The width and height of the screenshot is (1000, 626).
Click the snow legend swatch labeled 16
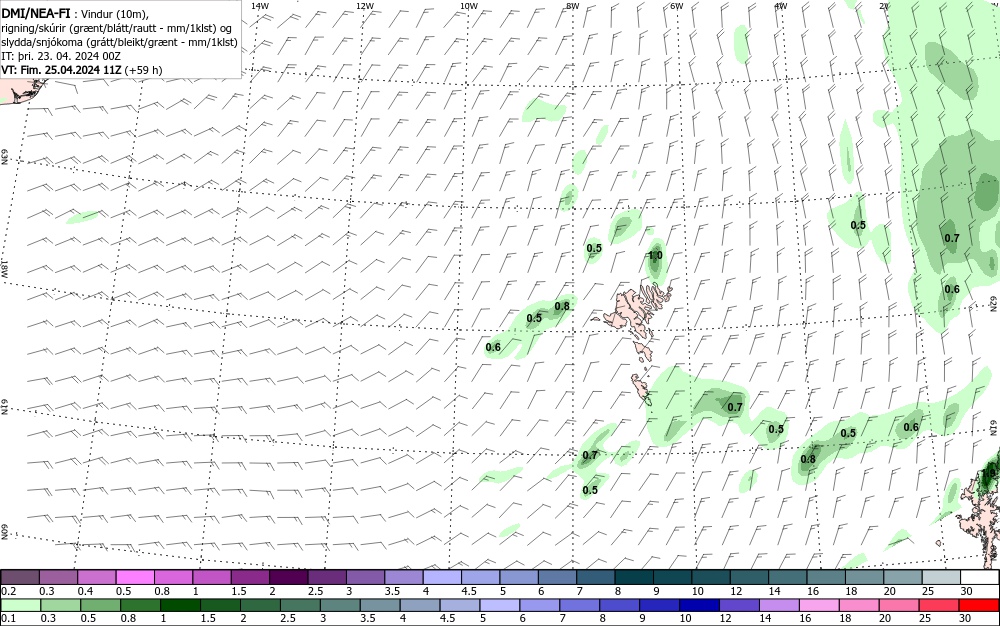[827, 577]
